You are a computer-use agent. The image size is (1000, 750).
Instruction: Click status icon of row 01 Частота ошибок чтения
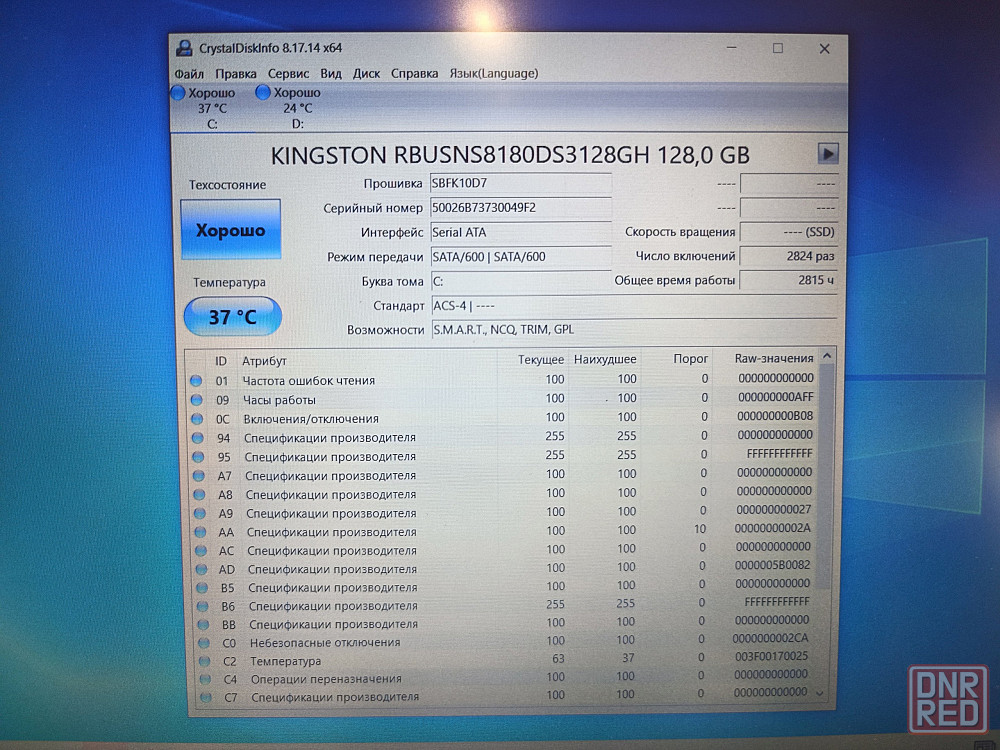click(196, 381)
